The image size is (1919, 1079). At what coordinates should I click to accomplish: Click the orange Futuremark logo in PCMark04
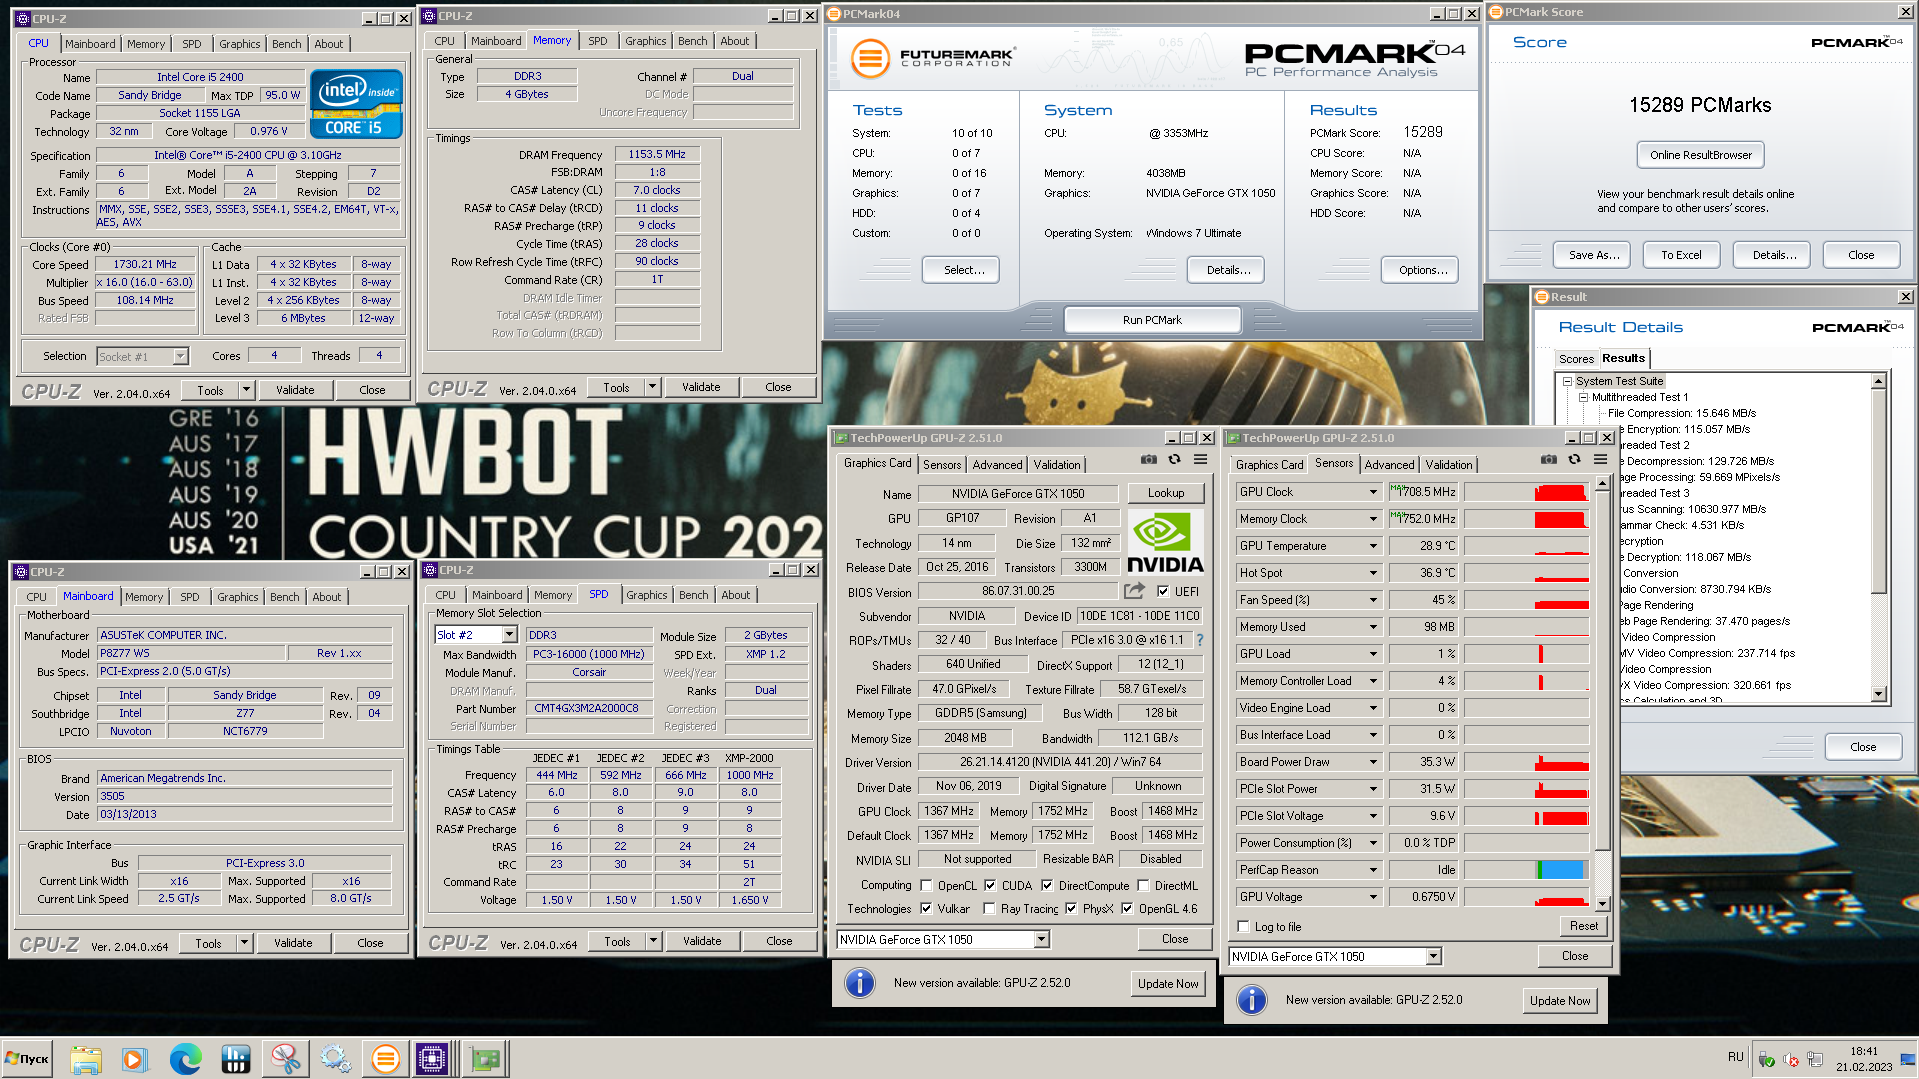click(870, 58)
